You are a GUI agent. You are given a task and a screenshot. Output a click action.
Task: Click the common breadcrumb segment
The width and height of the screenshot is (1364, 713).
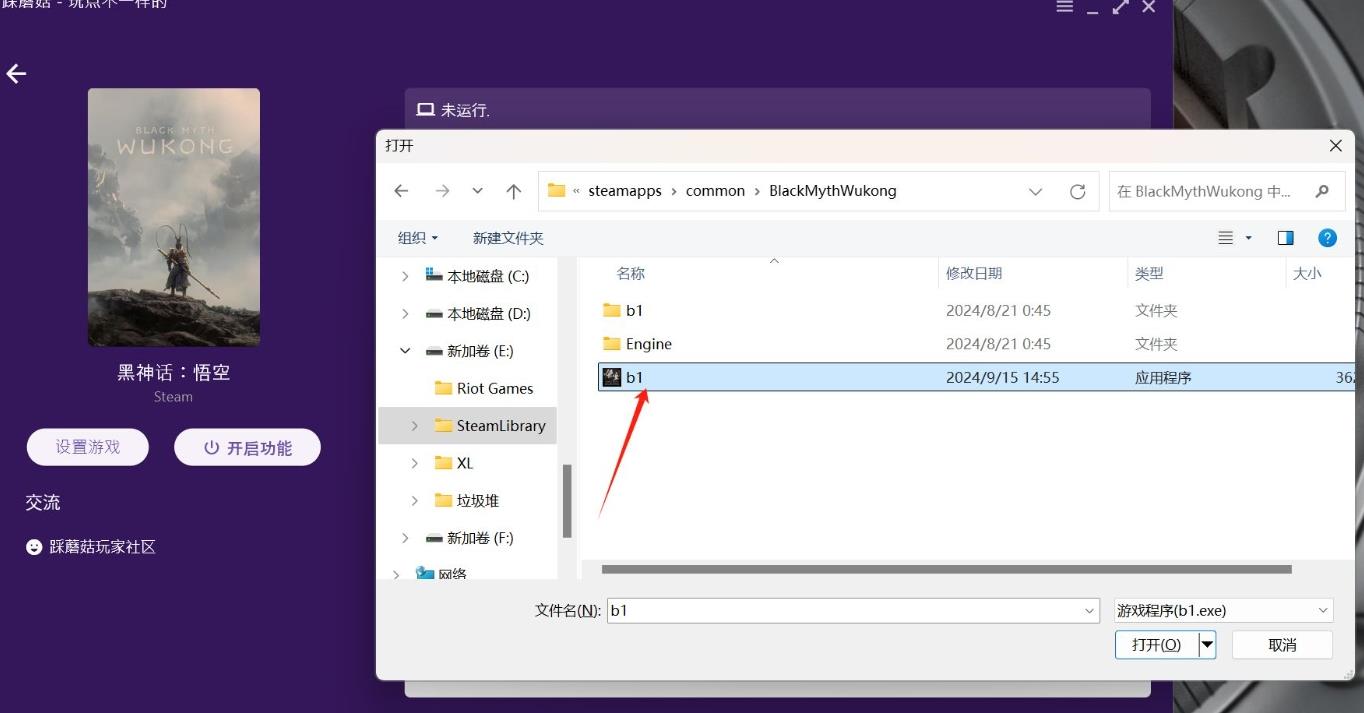pyautogui.click(x=715, y=191)
